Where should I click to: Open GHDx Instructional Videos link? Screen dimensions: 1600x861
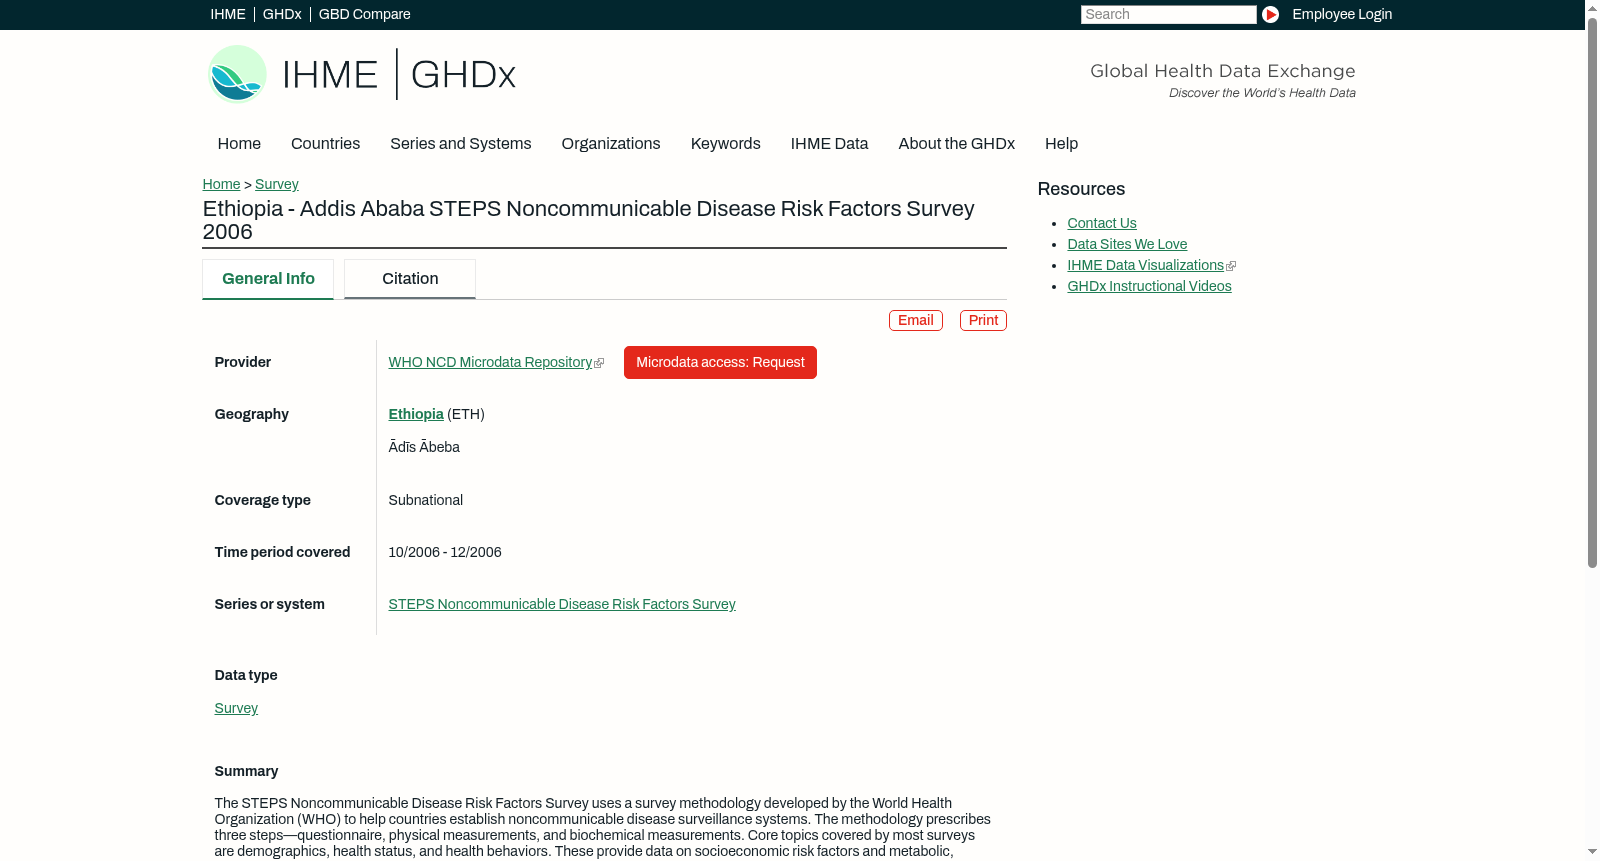click(1149, 286)
